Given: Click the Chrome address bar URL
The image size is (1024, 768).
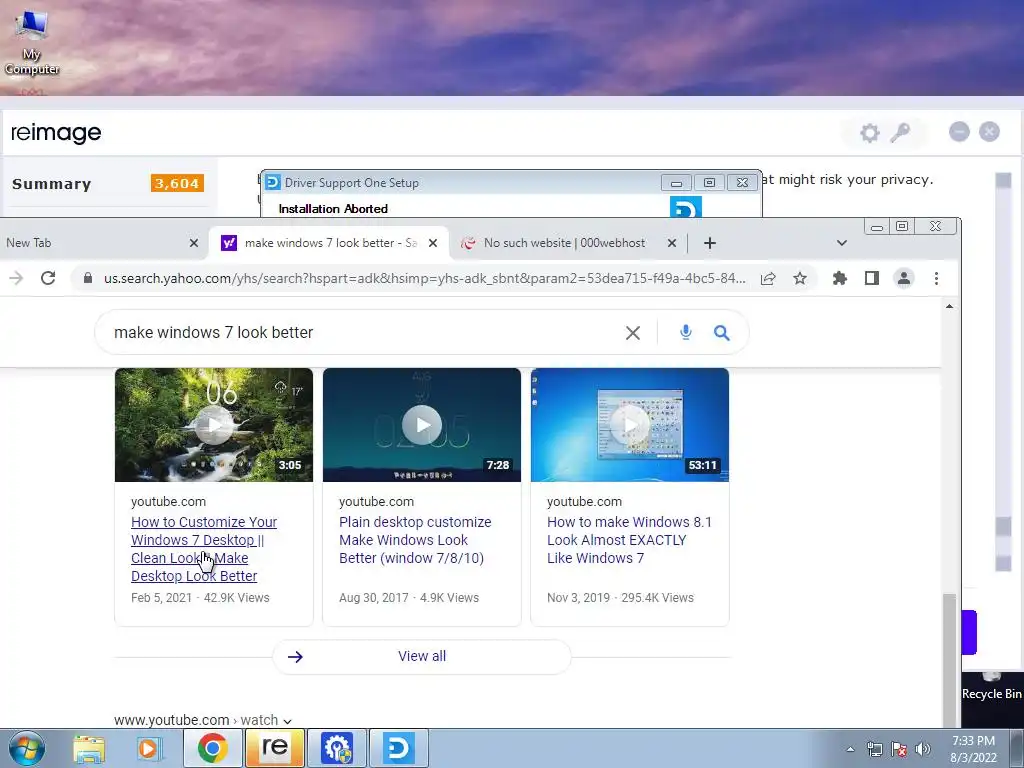Looking at the screenshot, I should [x=424, y=279].
